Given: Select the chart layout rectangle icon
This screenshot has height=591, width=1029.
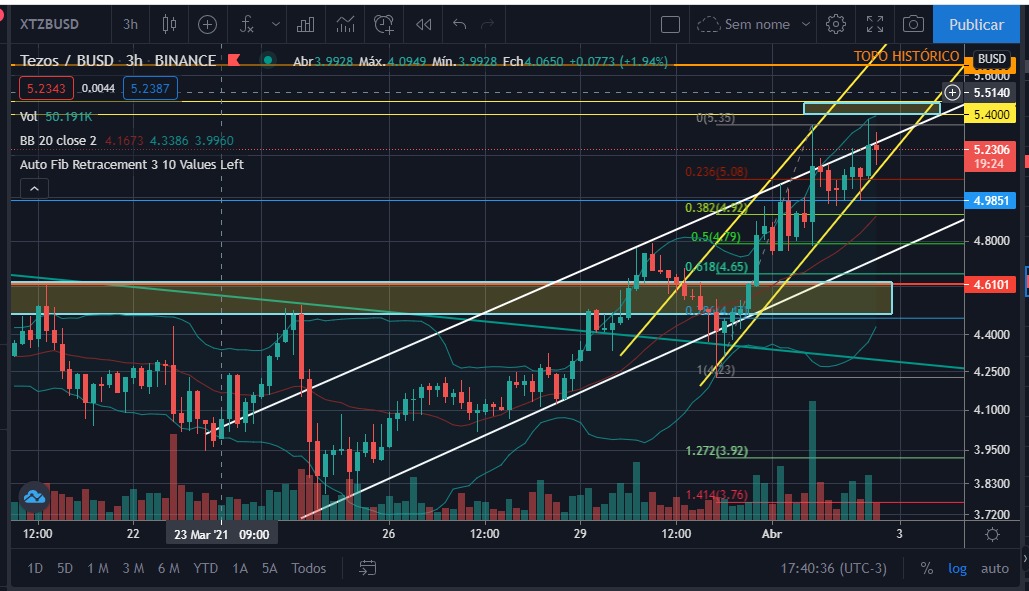Looking at the screenshot, I should click(670, 24).
